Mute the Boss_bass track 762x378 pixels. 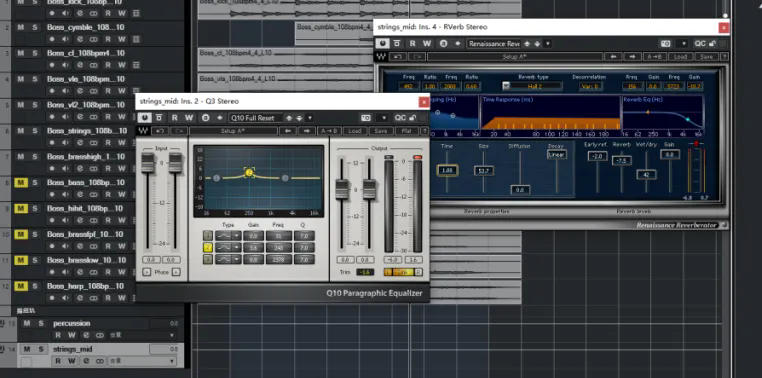[20, 183]
